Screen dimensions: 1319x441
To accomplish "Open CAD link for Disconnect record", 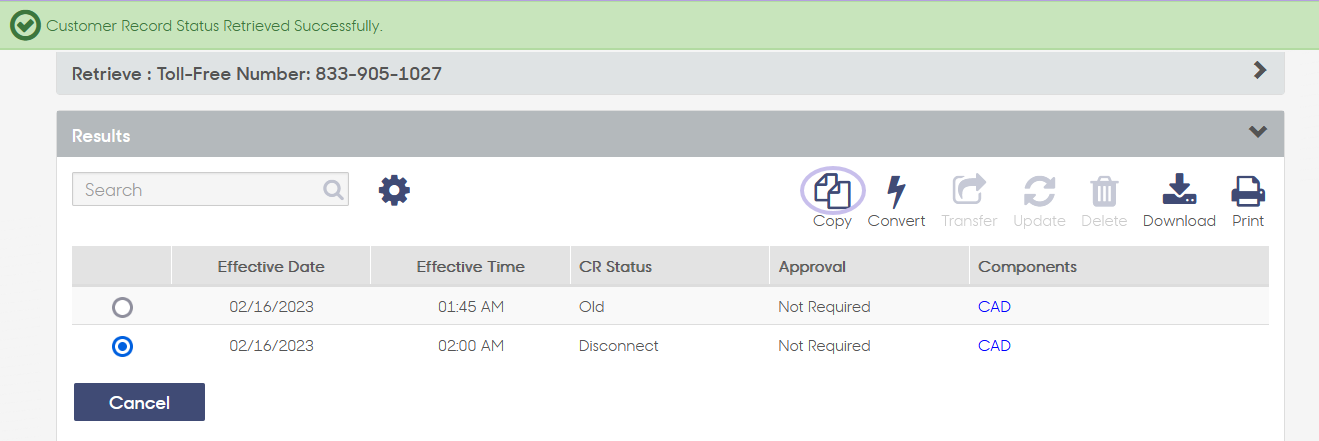I will [994, 346].
